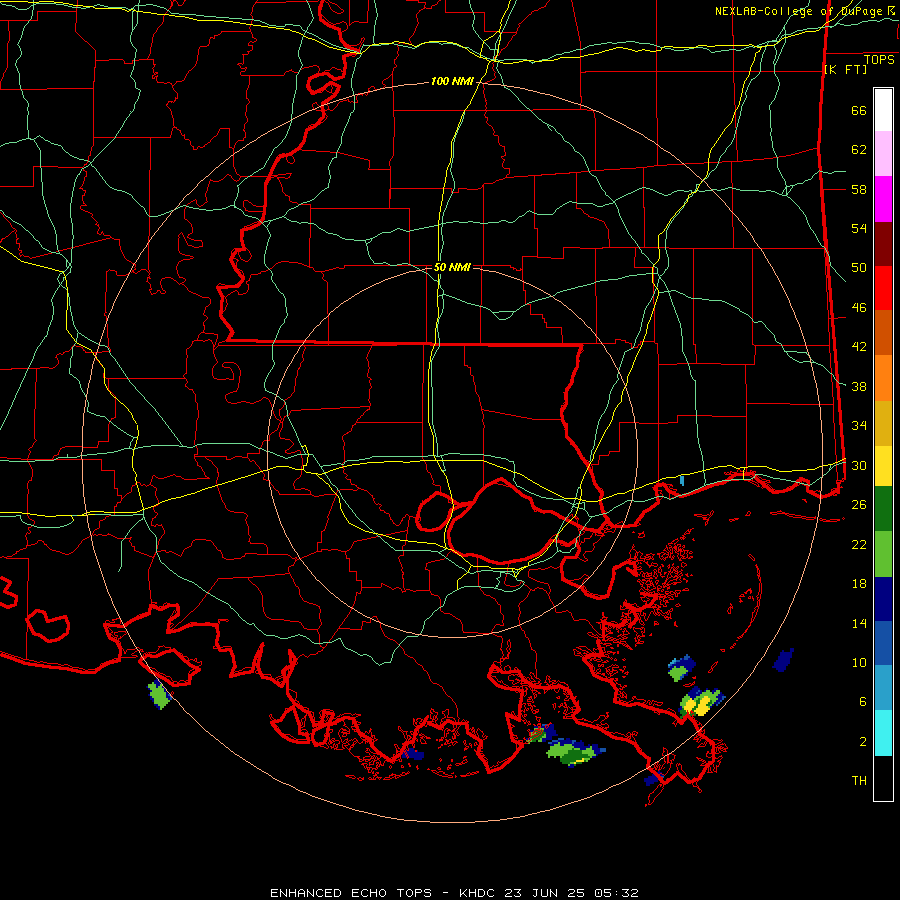
Task: Click the bright orange legend swatch
Action: coord(883,378)
